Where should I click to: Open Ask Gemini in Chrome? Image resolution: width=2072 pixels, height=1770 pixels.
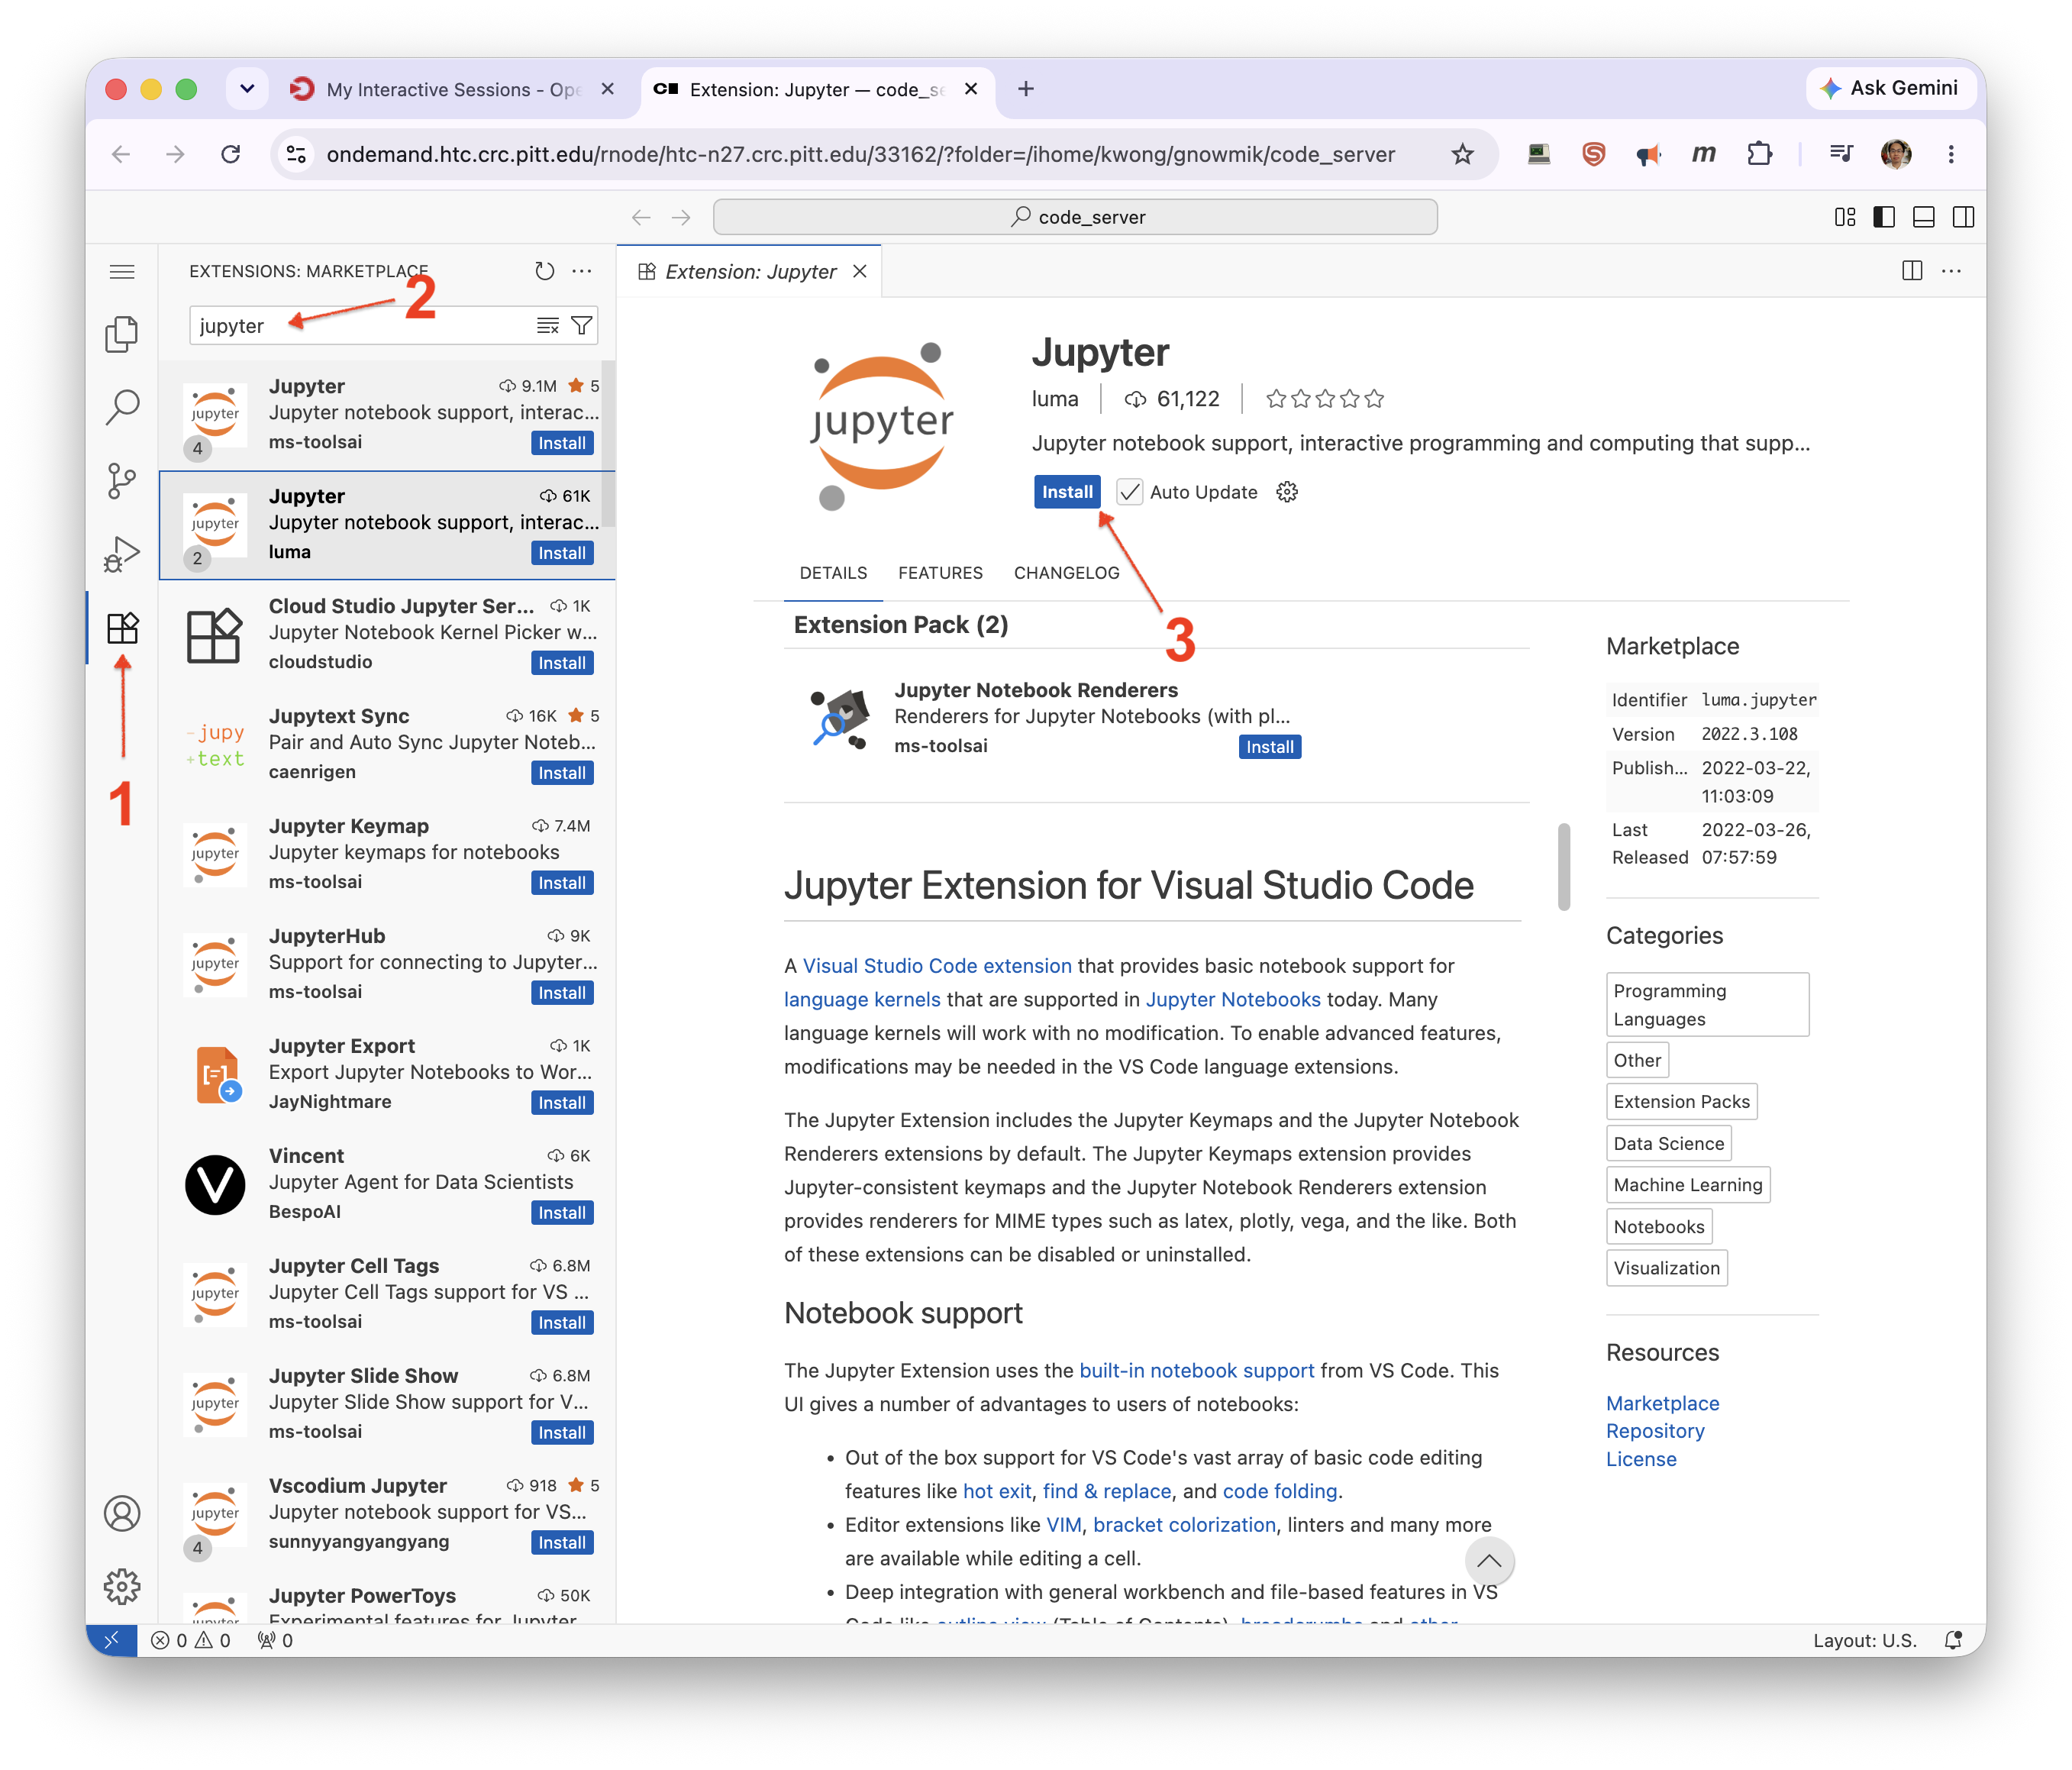pyautogui.click(x=1890, y=88)
